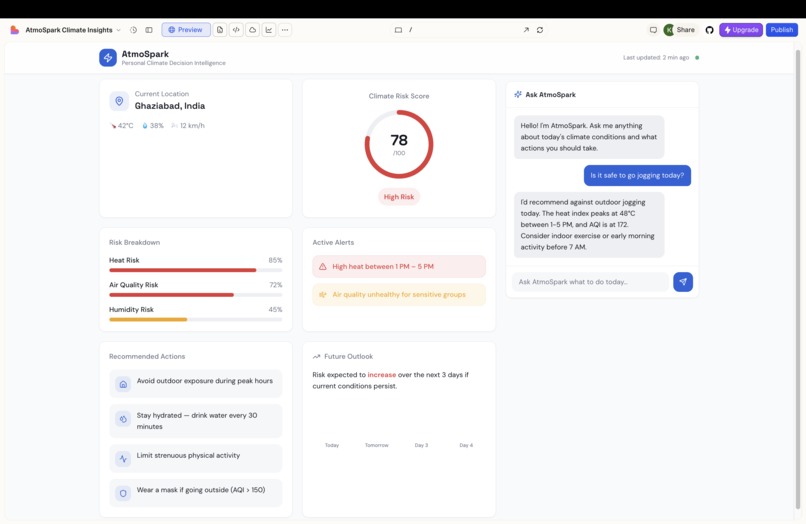Toggle the sidebar panel icon

coord(149,30)
